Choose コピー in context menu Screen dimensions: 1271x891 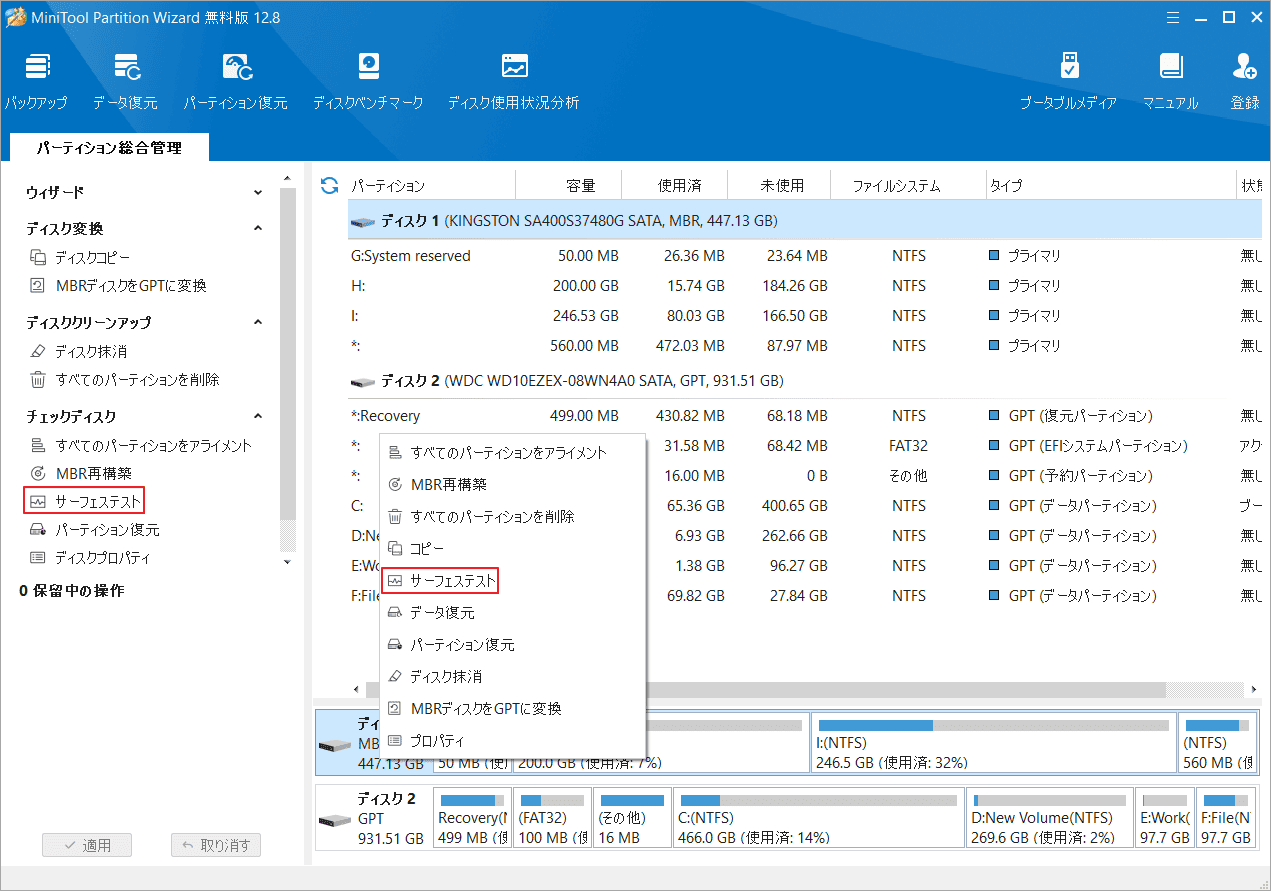(512, 549)
